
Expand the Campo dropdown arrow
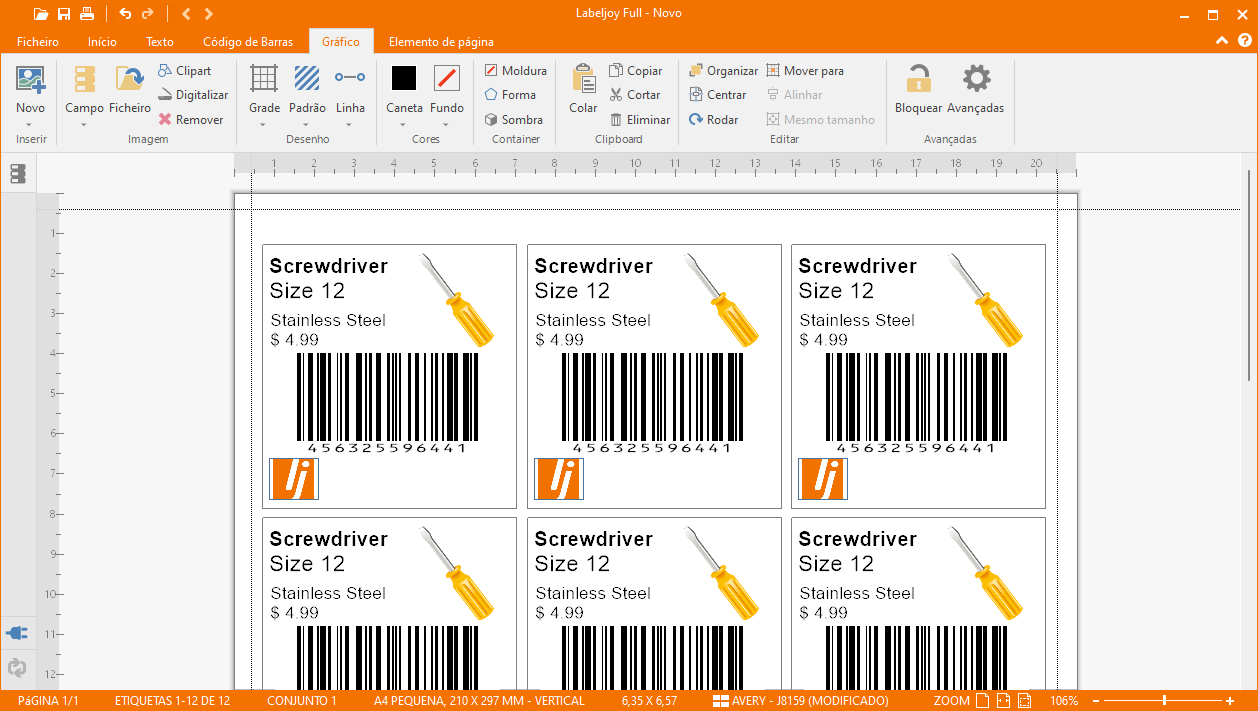84,125
